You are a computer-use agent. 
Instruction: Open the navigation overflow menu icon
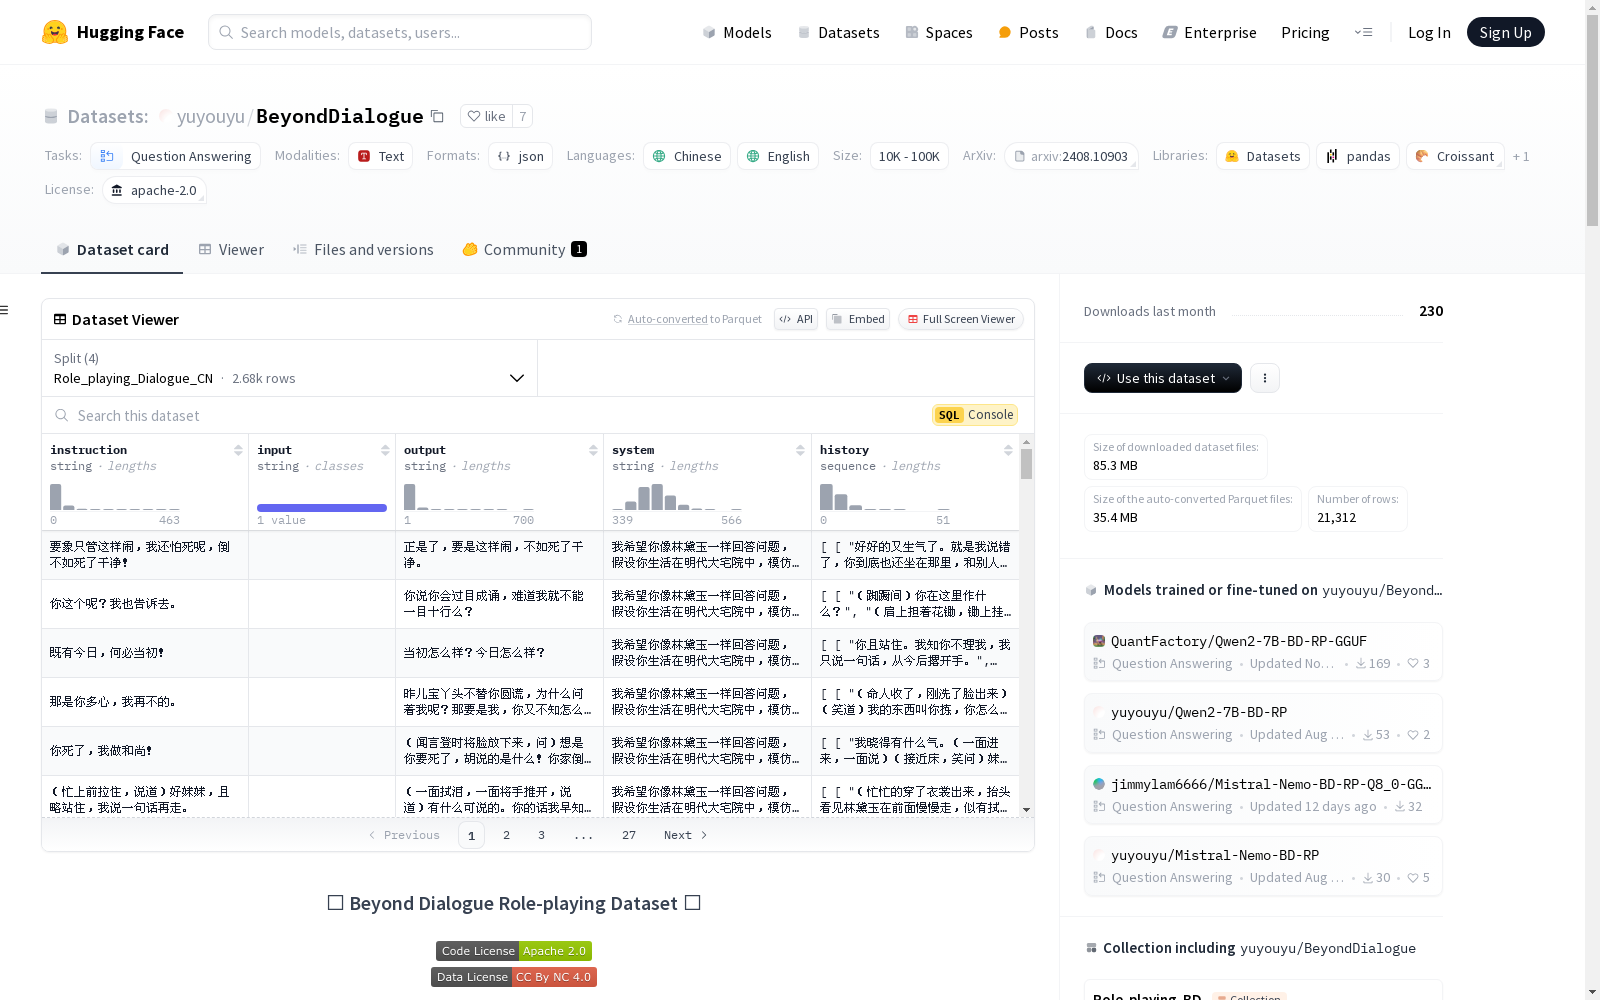pyautogui.click(x=1363, y=32)
